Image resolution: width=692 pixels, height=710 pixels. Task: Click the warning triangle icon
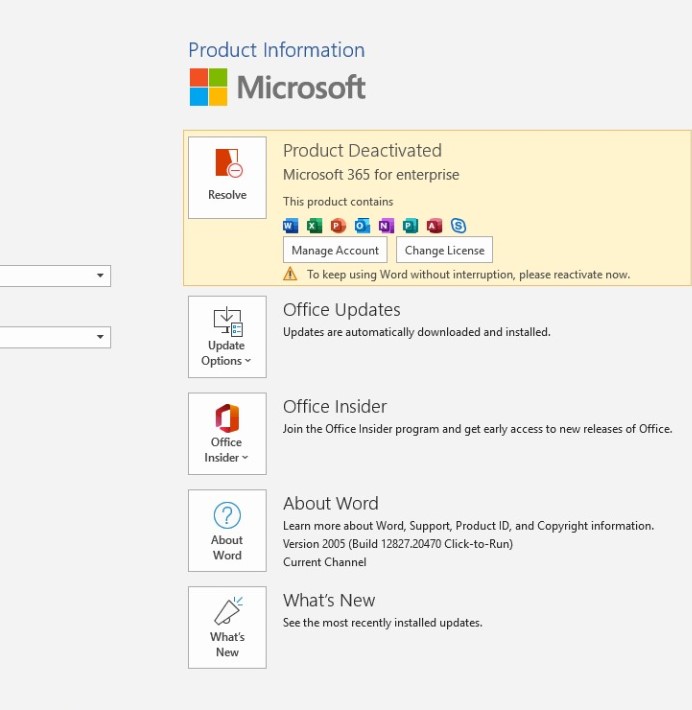click(290, 274)
